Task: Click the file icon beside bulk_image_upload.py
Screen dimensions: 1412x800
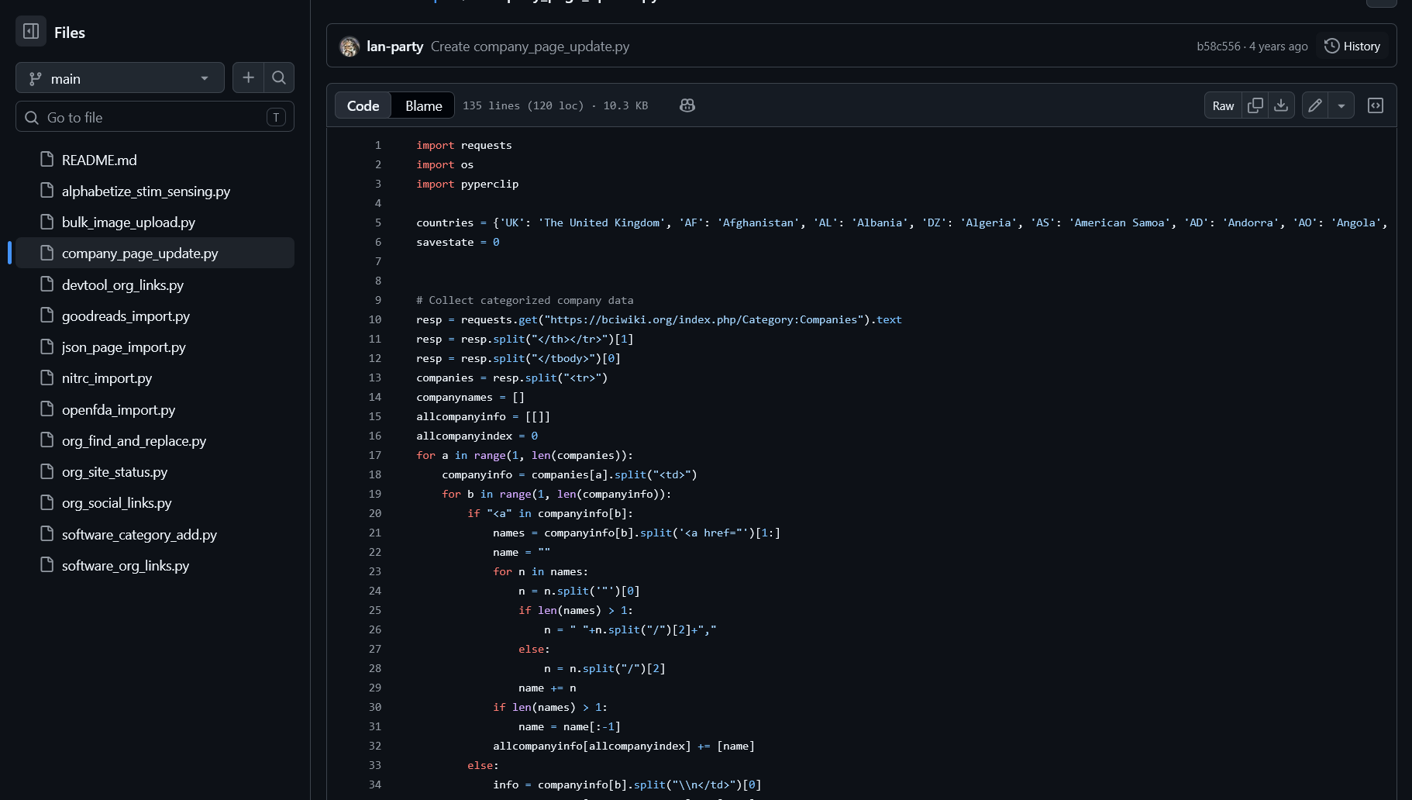Action: pyautogui.click(x=46, y=221)
